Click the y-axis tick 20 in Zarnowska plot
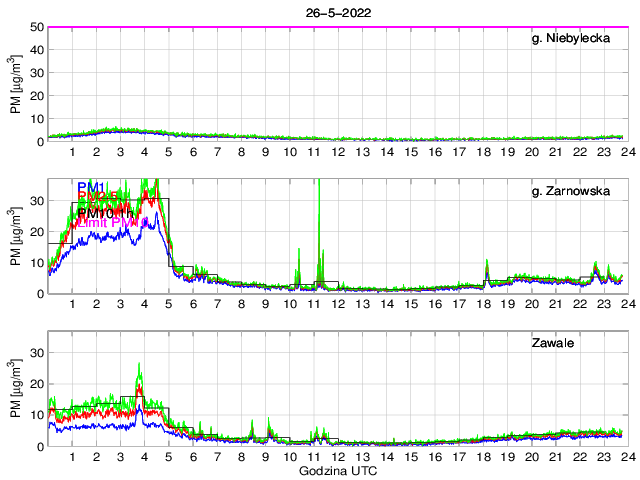The width and height of the screenshot is (640, 480). [x=34, y=231]
